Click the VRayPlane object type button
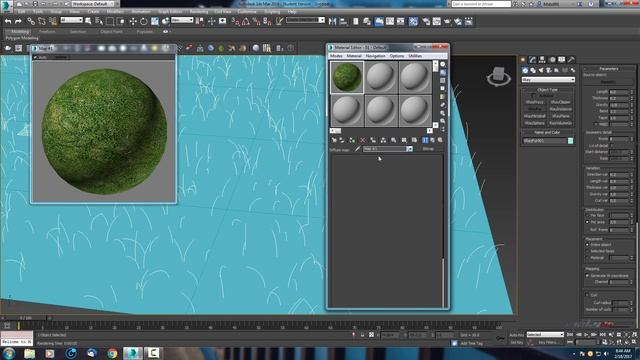The image size is (640, 360). [x=560, y=116]
